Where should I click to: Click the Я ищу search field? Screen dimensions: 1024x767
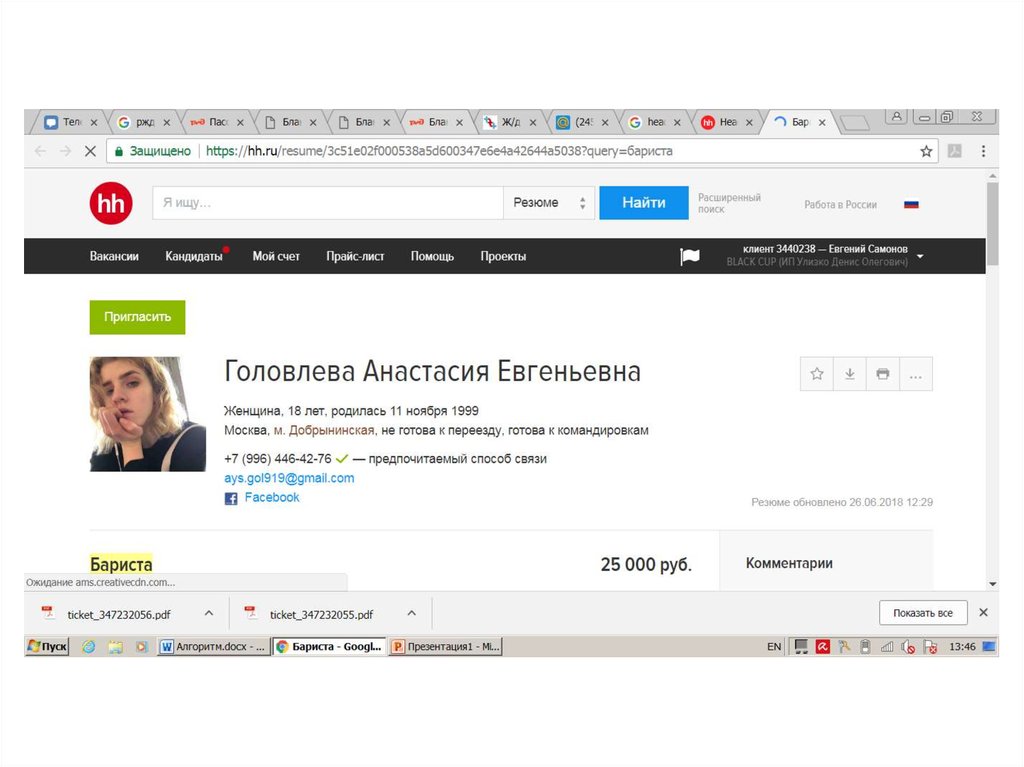pyautogui.click(x=327, y=203)
